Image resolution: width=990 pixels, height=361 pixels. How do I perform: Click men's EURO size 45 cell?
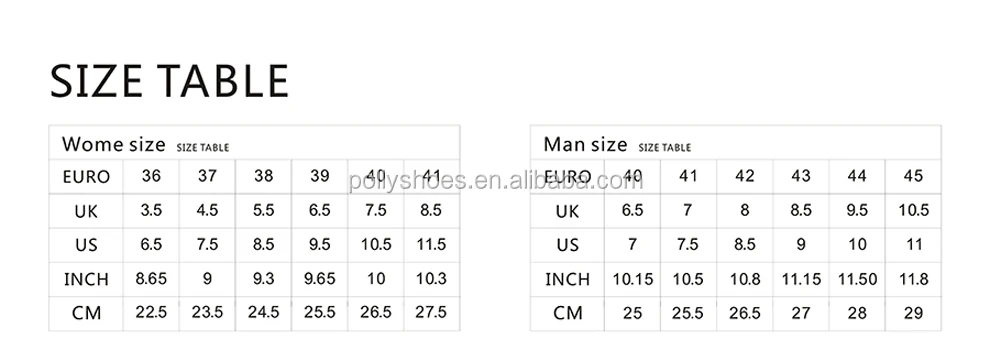tap(914, 175)
